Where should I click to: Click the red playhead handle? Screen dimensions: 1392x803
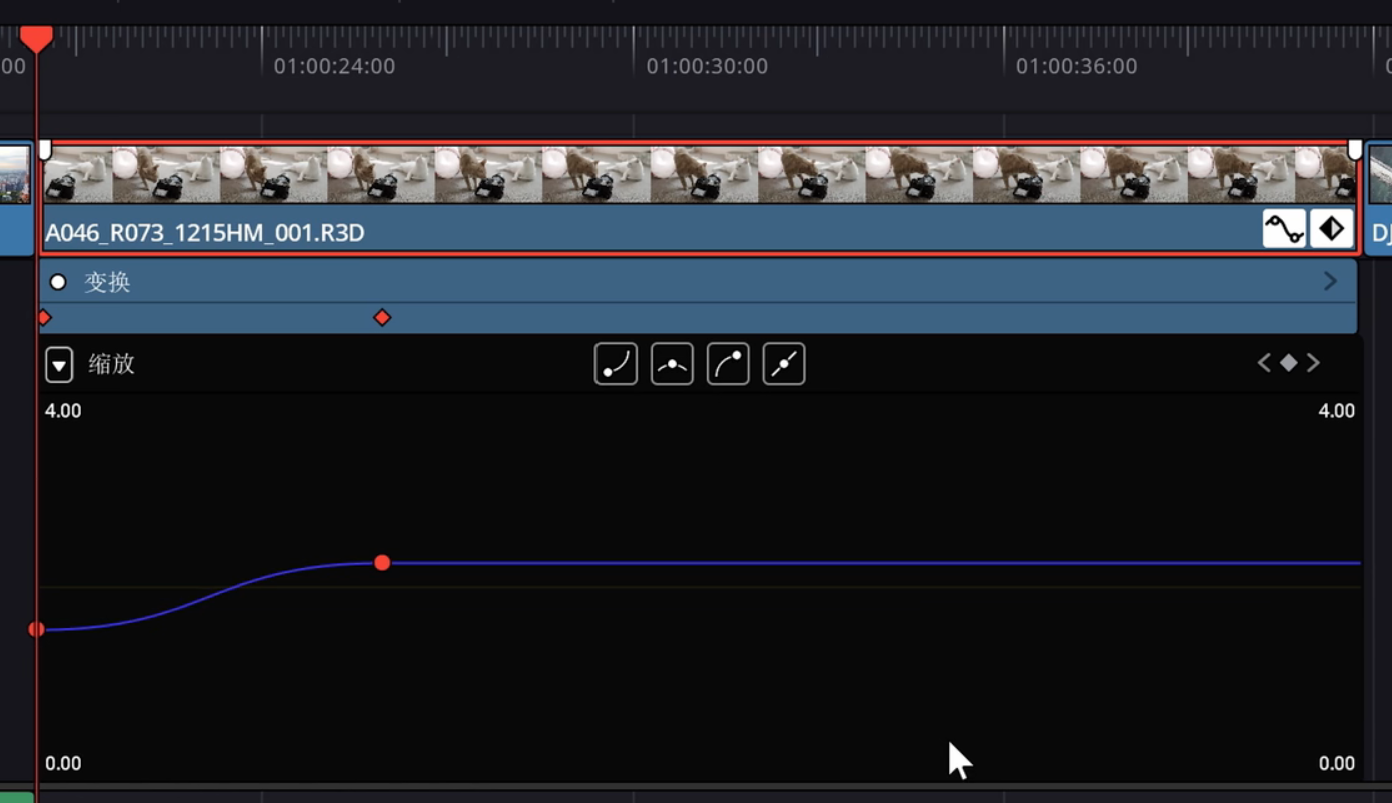click(37, 39)
